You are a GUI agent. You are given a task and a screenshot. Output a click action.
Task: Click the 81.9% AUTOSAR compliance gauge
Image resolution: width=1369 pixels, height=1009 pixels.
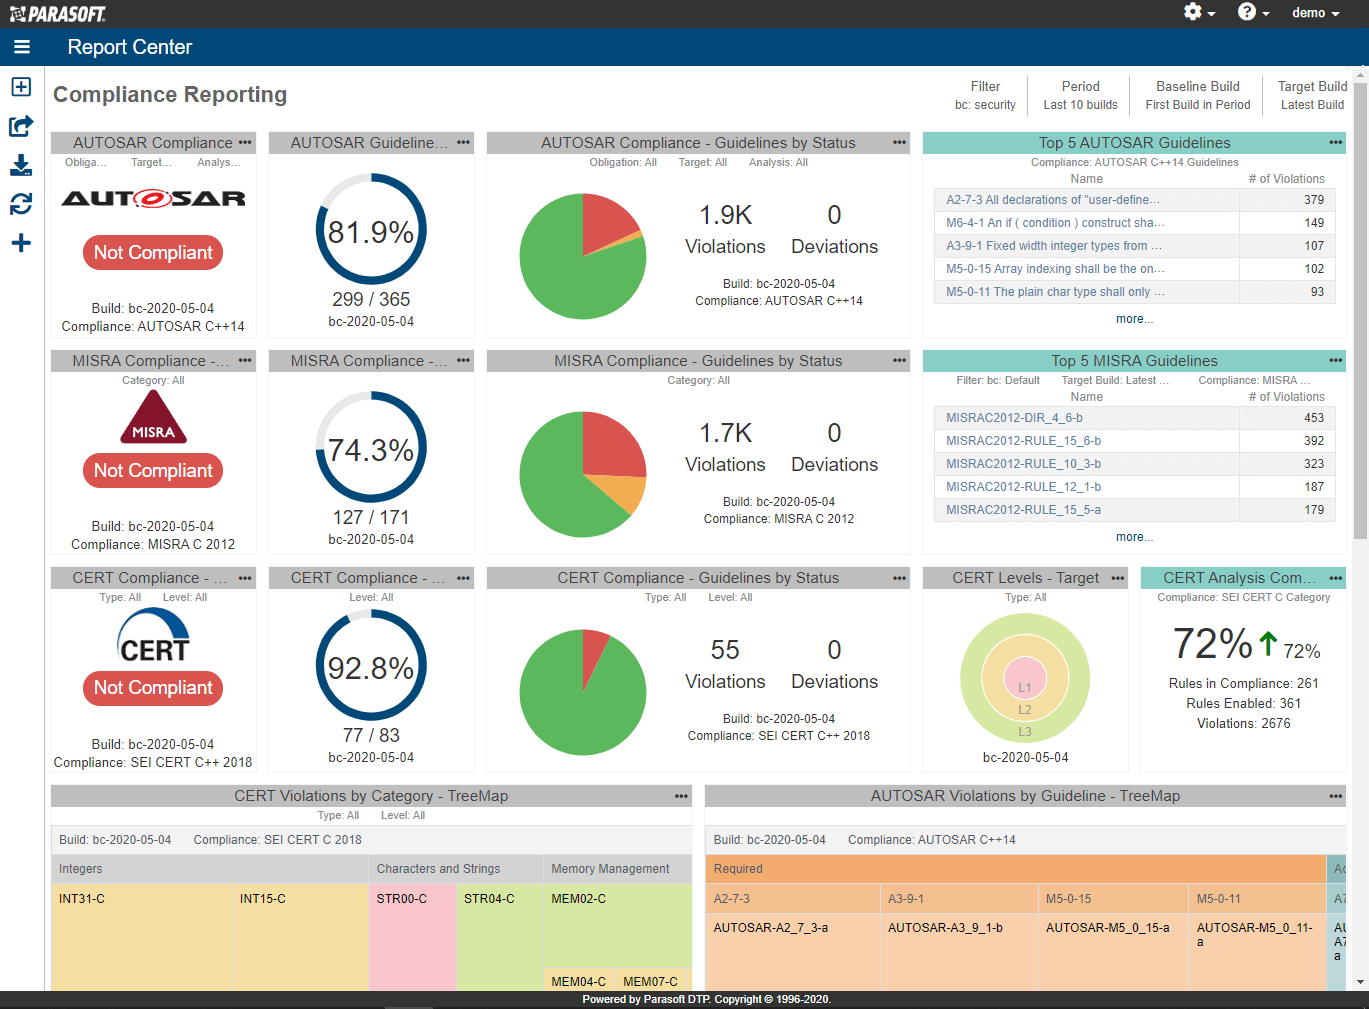click(371, 230)
